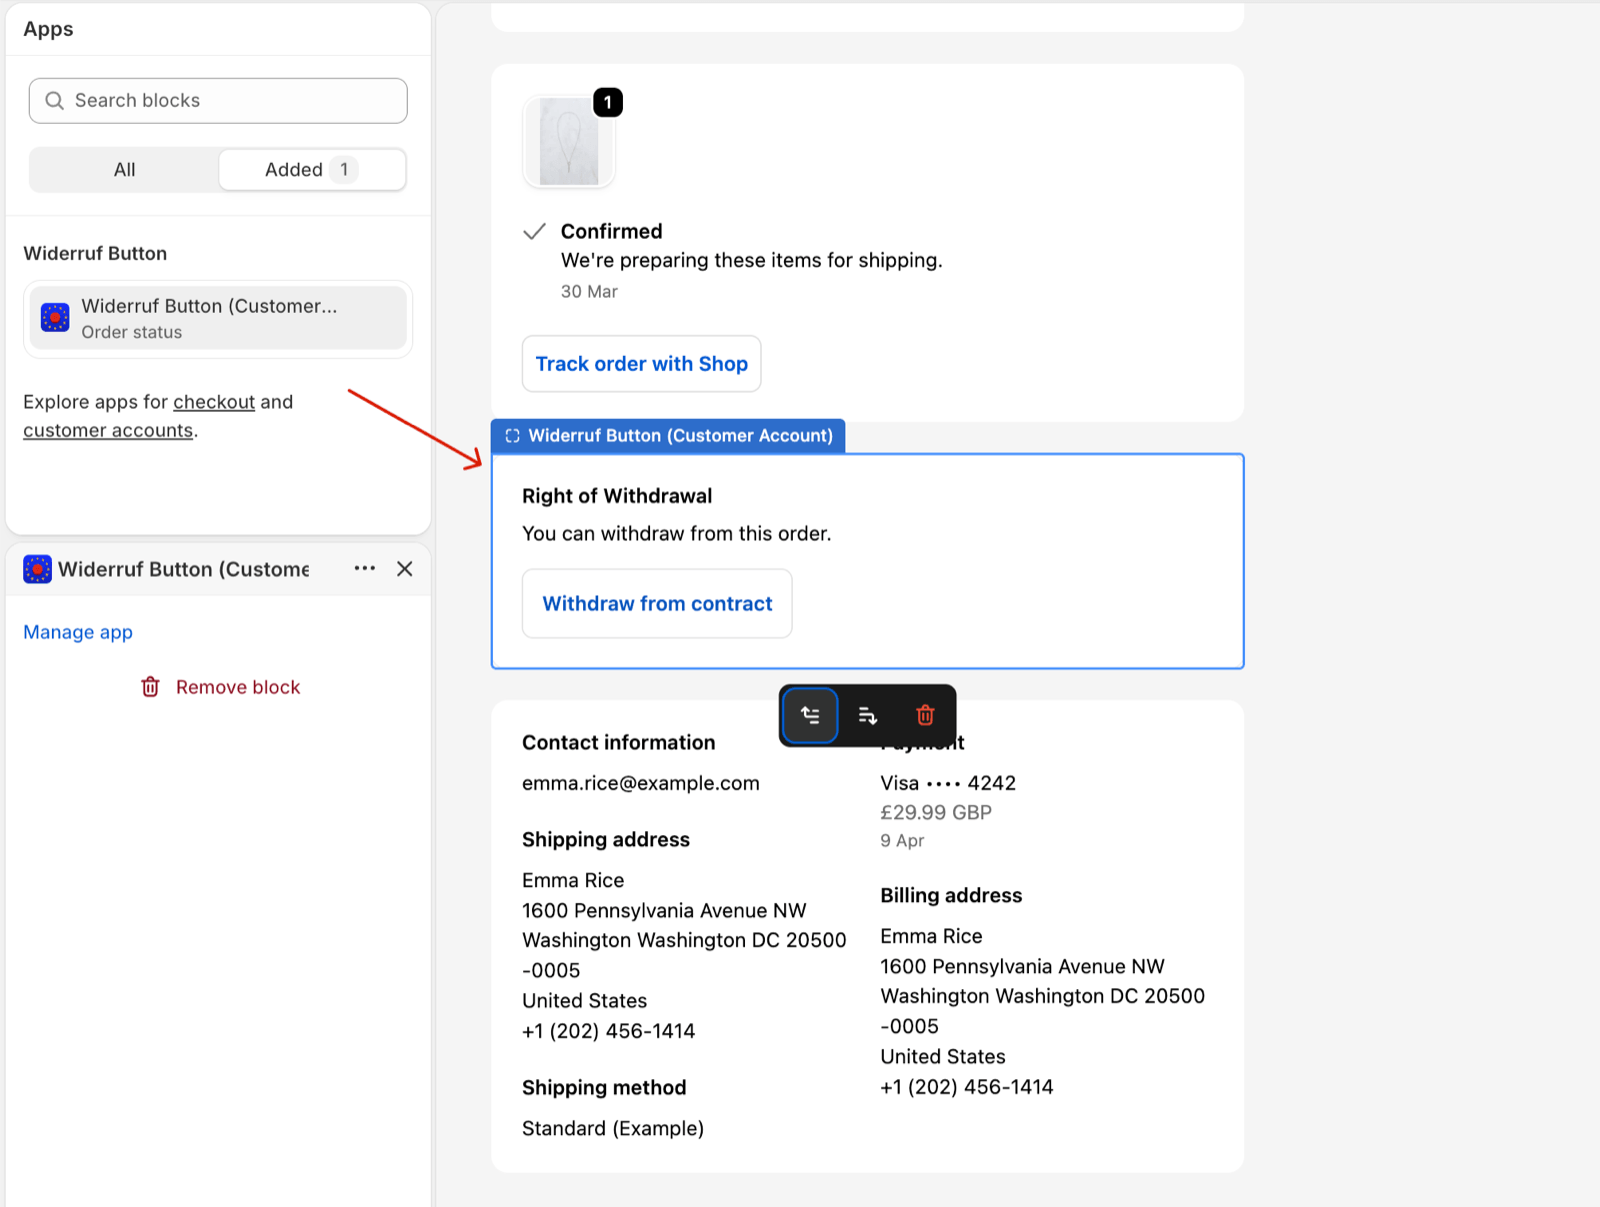Click Remove block to delete the app block
Screen dimensions: 1600x1207
tap(238, 687)
